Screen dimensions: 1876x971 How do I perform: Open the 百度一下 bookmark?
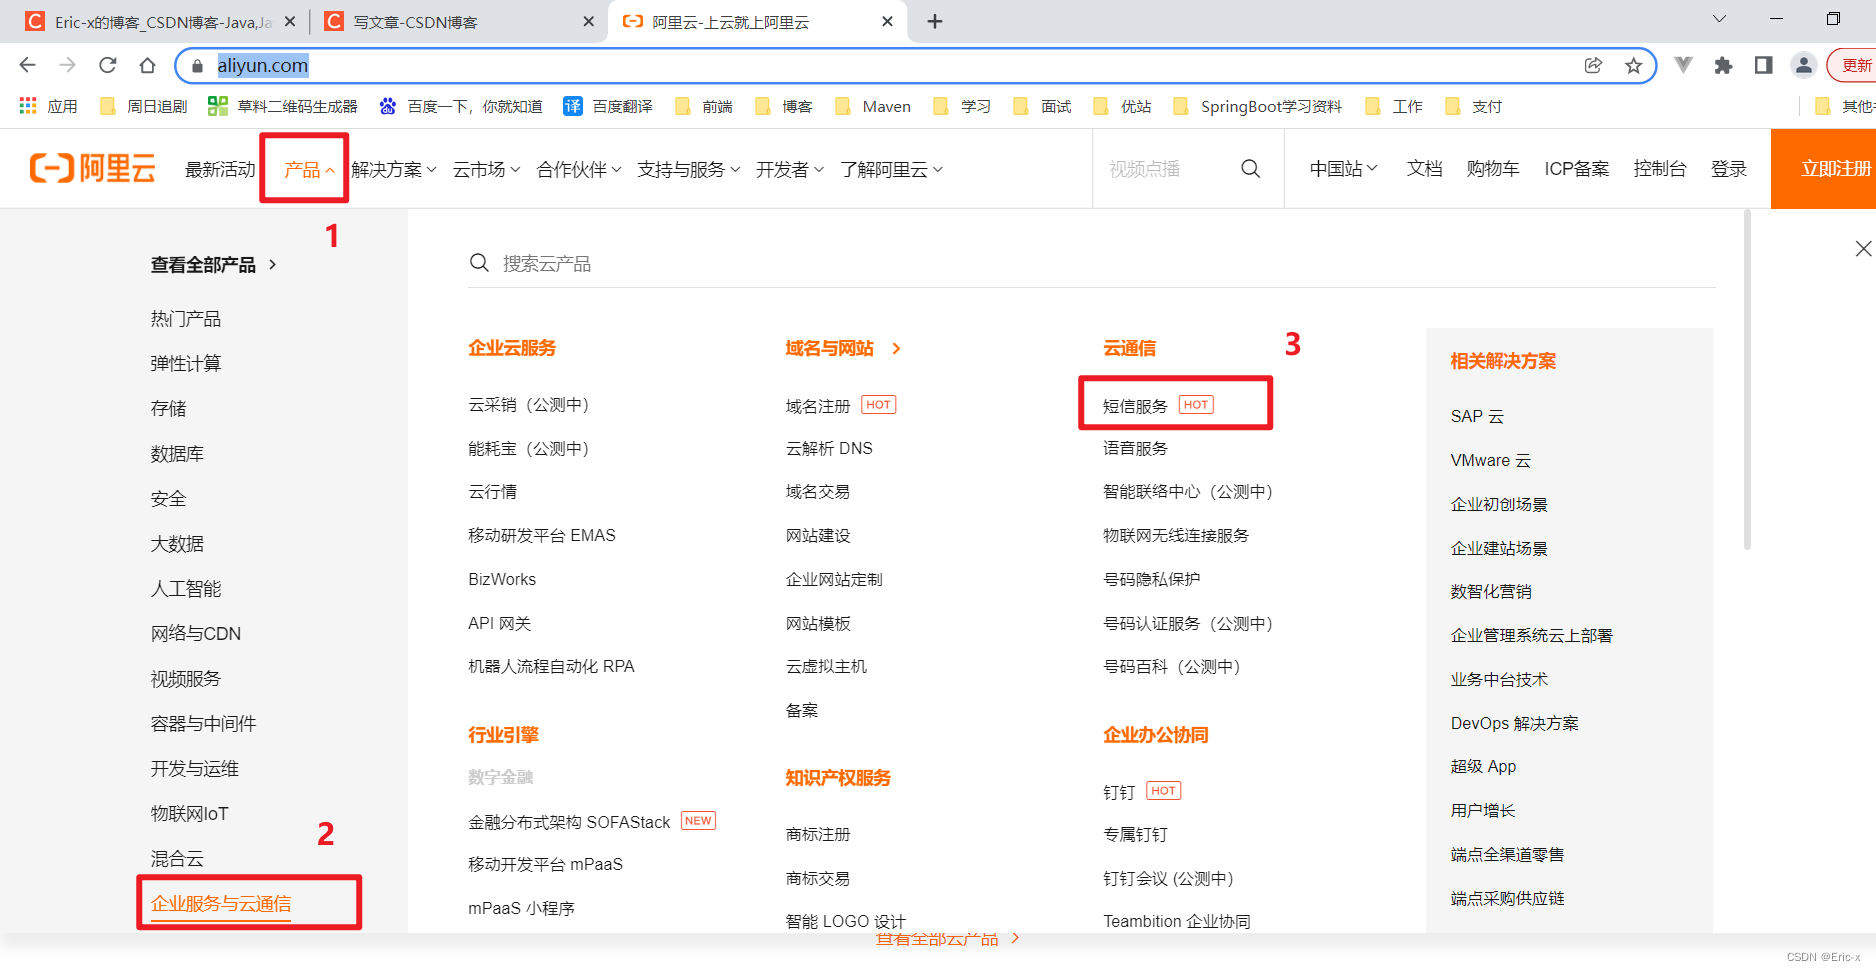pyautogui.click(x=460, y=106)
